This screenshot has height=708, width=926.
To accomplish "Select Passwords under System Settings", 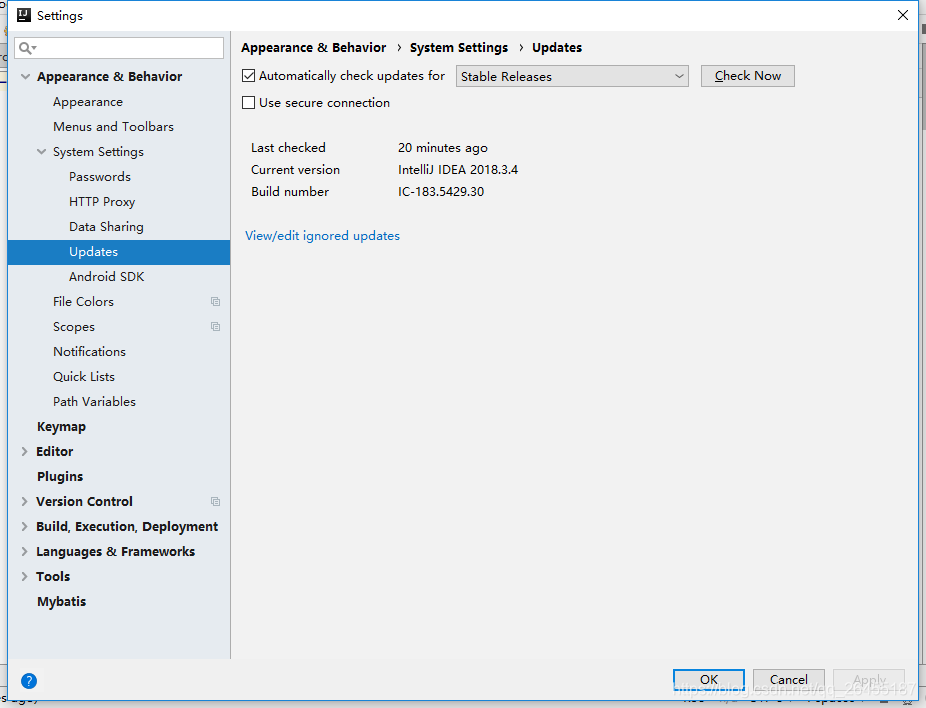I will point(100,177).
